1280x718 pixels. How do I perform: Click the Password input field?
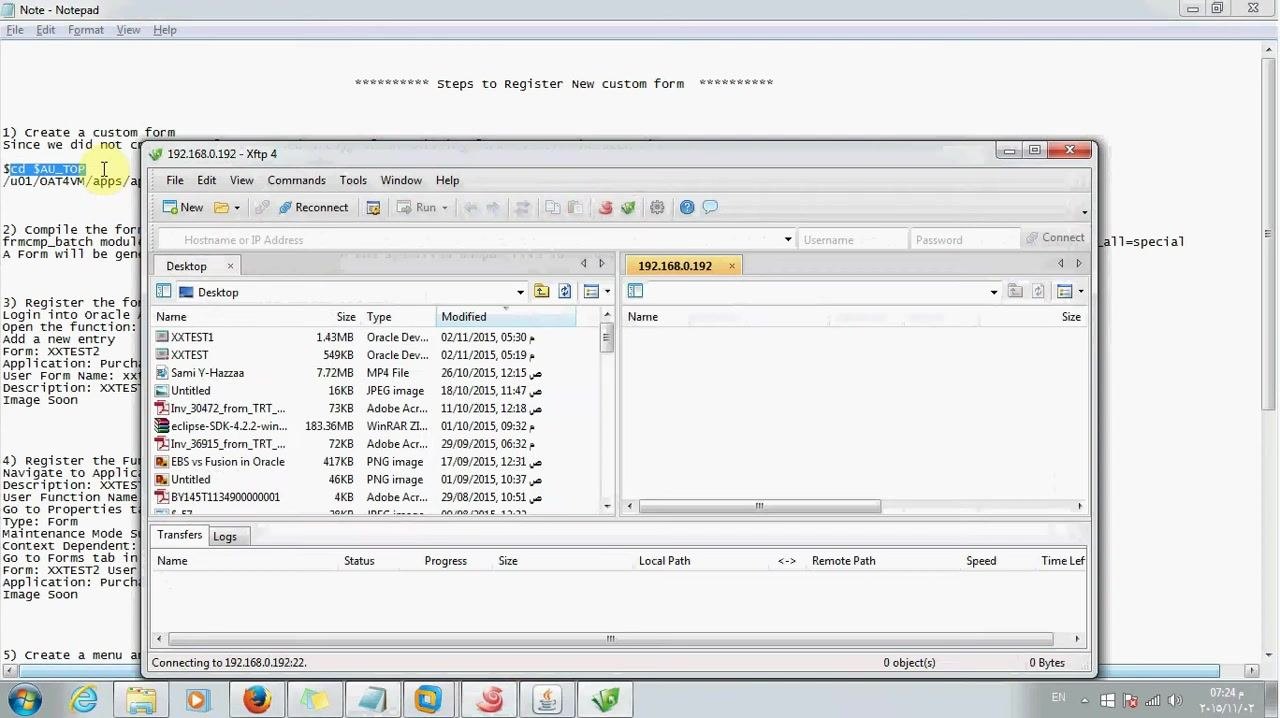pos(964,240)
